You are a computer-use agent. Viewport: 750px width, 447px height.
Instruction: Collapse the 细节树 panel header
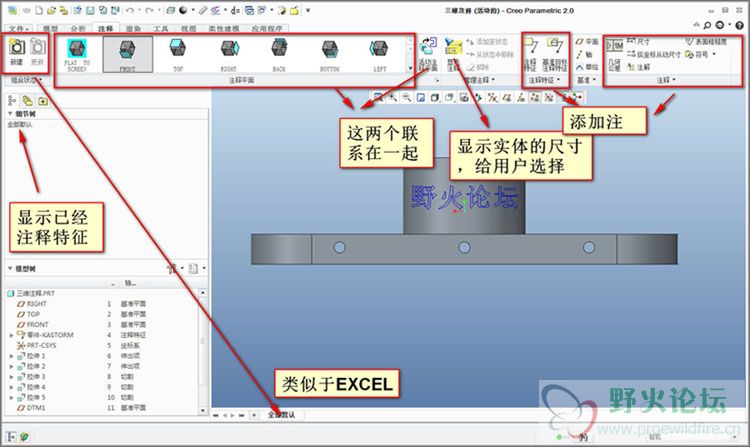(10, 114)
